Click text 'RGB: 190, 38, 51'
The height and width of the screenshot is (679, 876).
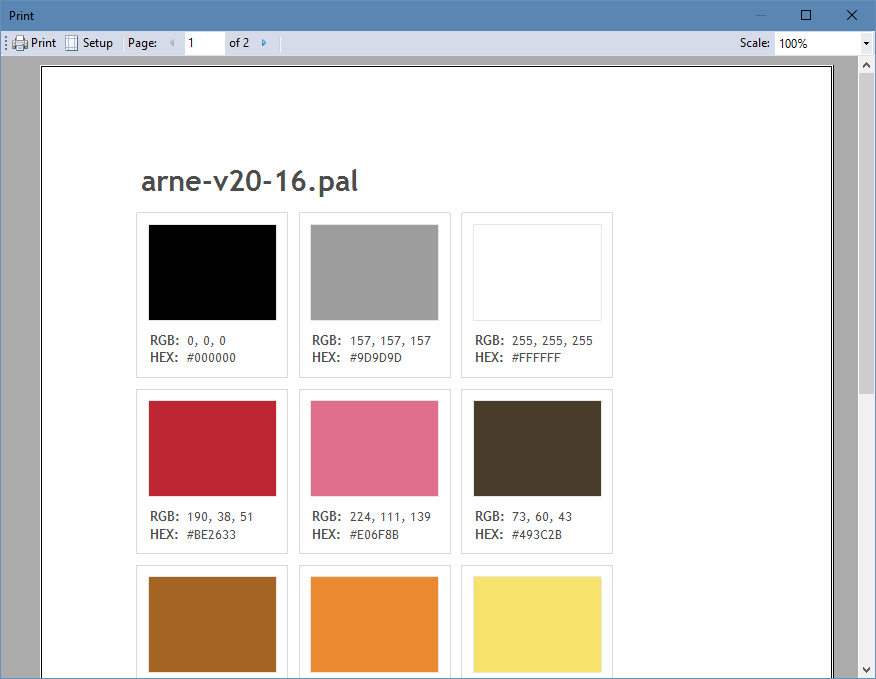201,516
